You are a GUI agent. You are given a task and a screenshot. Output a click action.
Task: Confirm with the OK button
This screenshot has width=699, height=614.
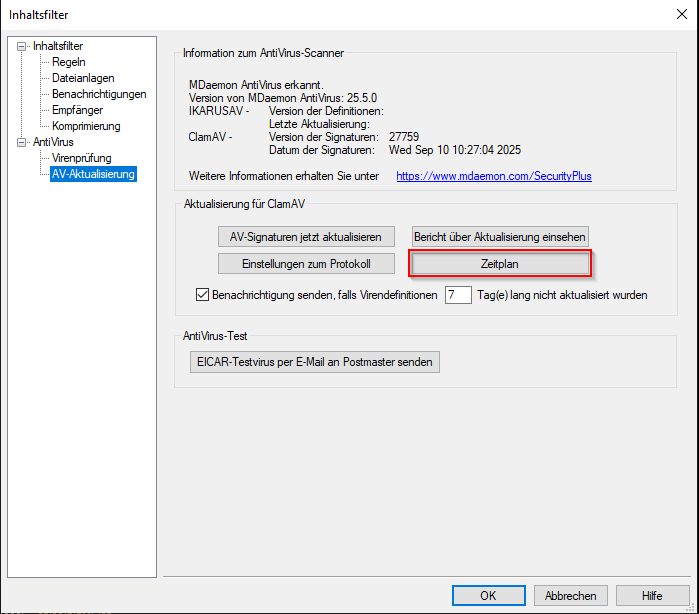489,596
